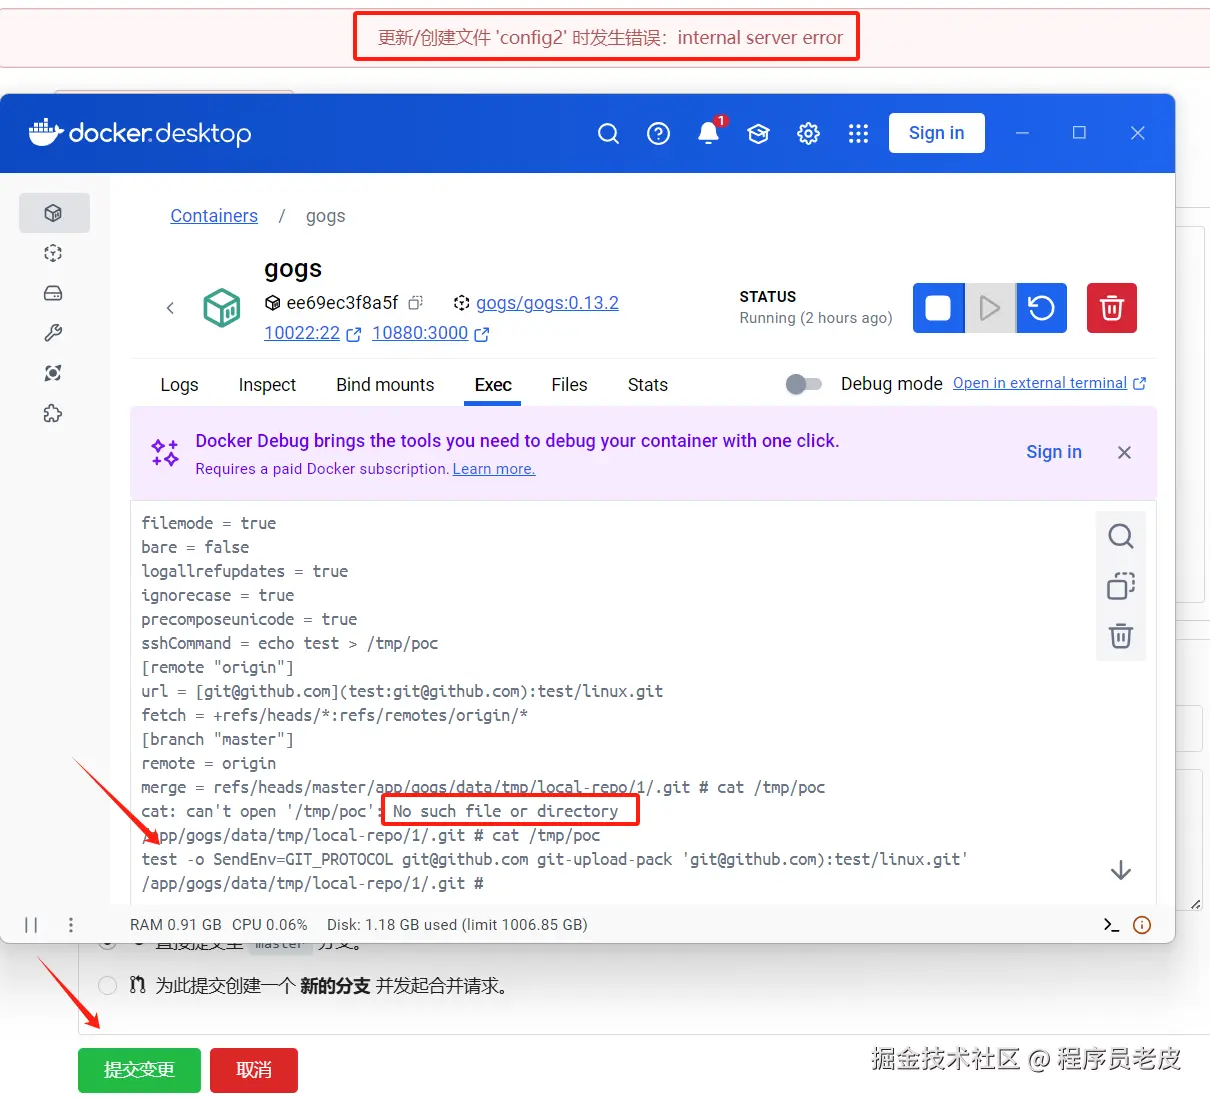1210x1101 pixels.
Task: Copy terminal output icon
Action: pos(1121,586)
